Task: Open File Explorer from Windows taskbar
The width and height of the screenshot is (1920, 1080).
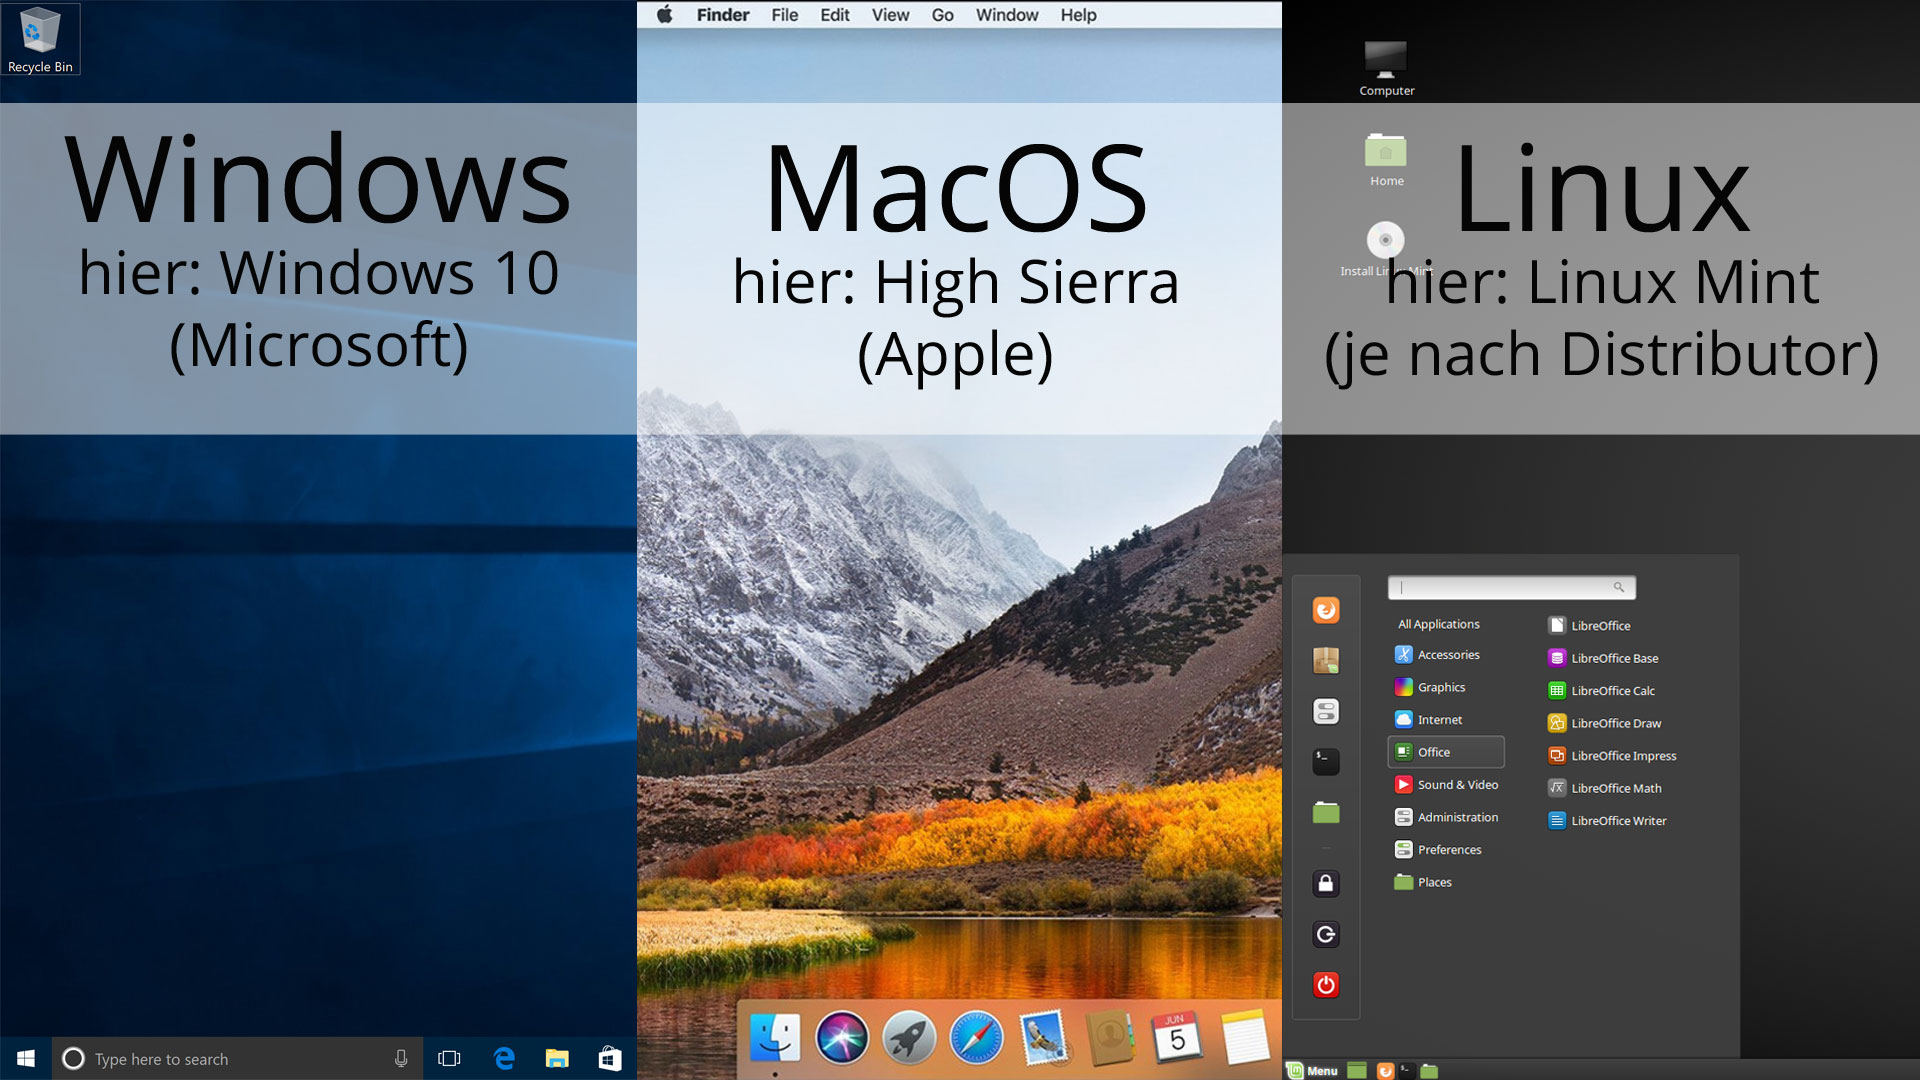Action: [557, 1058]
